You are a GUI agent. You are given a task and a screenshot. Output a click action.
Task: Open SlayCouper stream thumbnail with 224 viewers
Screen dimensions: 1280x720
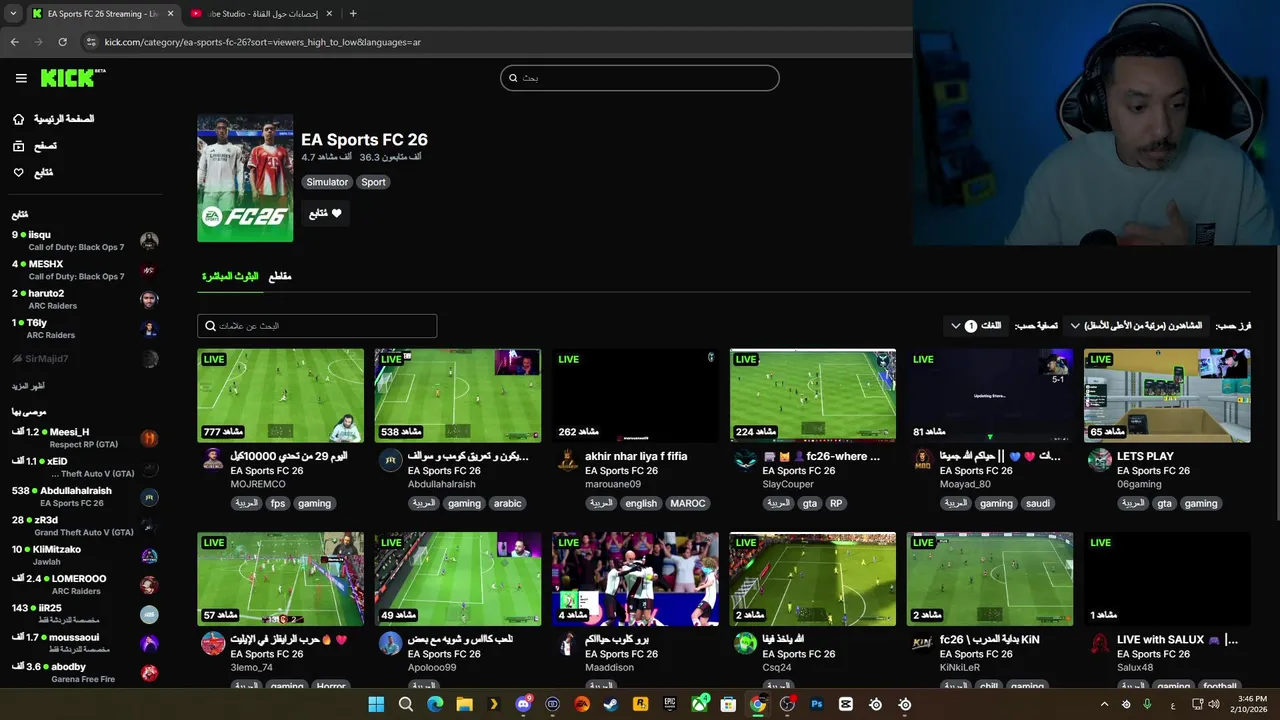click(813, 395)
